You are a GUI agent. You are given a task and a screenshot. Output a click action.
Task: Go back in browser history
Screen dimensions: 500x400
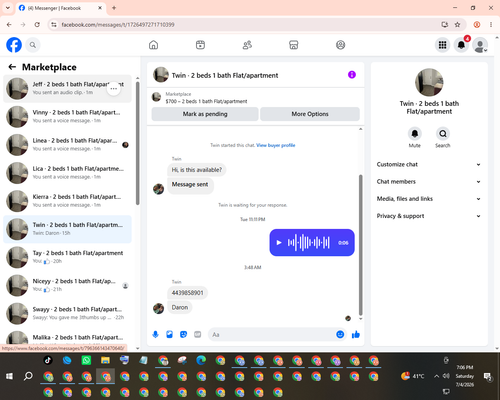point(9,25)
